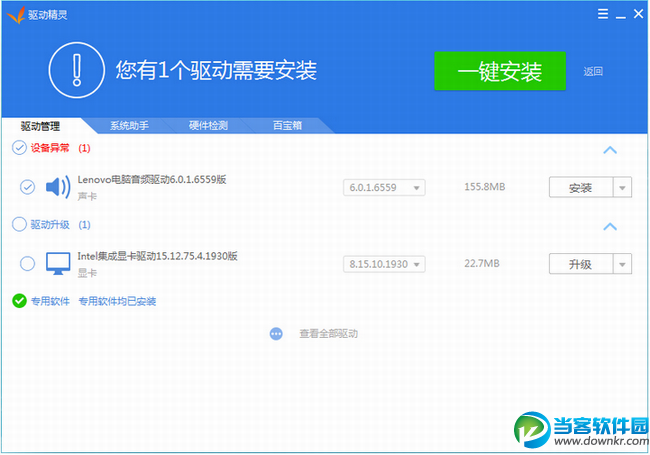Open the 8.15.10.1930 version dropdown
This screenshot has height=455, width=650.
384,264
